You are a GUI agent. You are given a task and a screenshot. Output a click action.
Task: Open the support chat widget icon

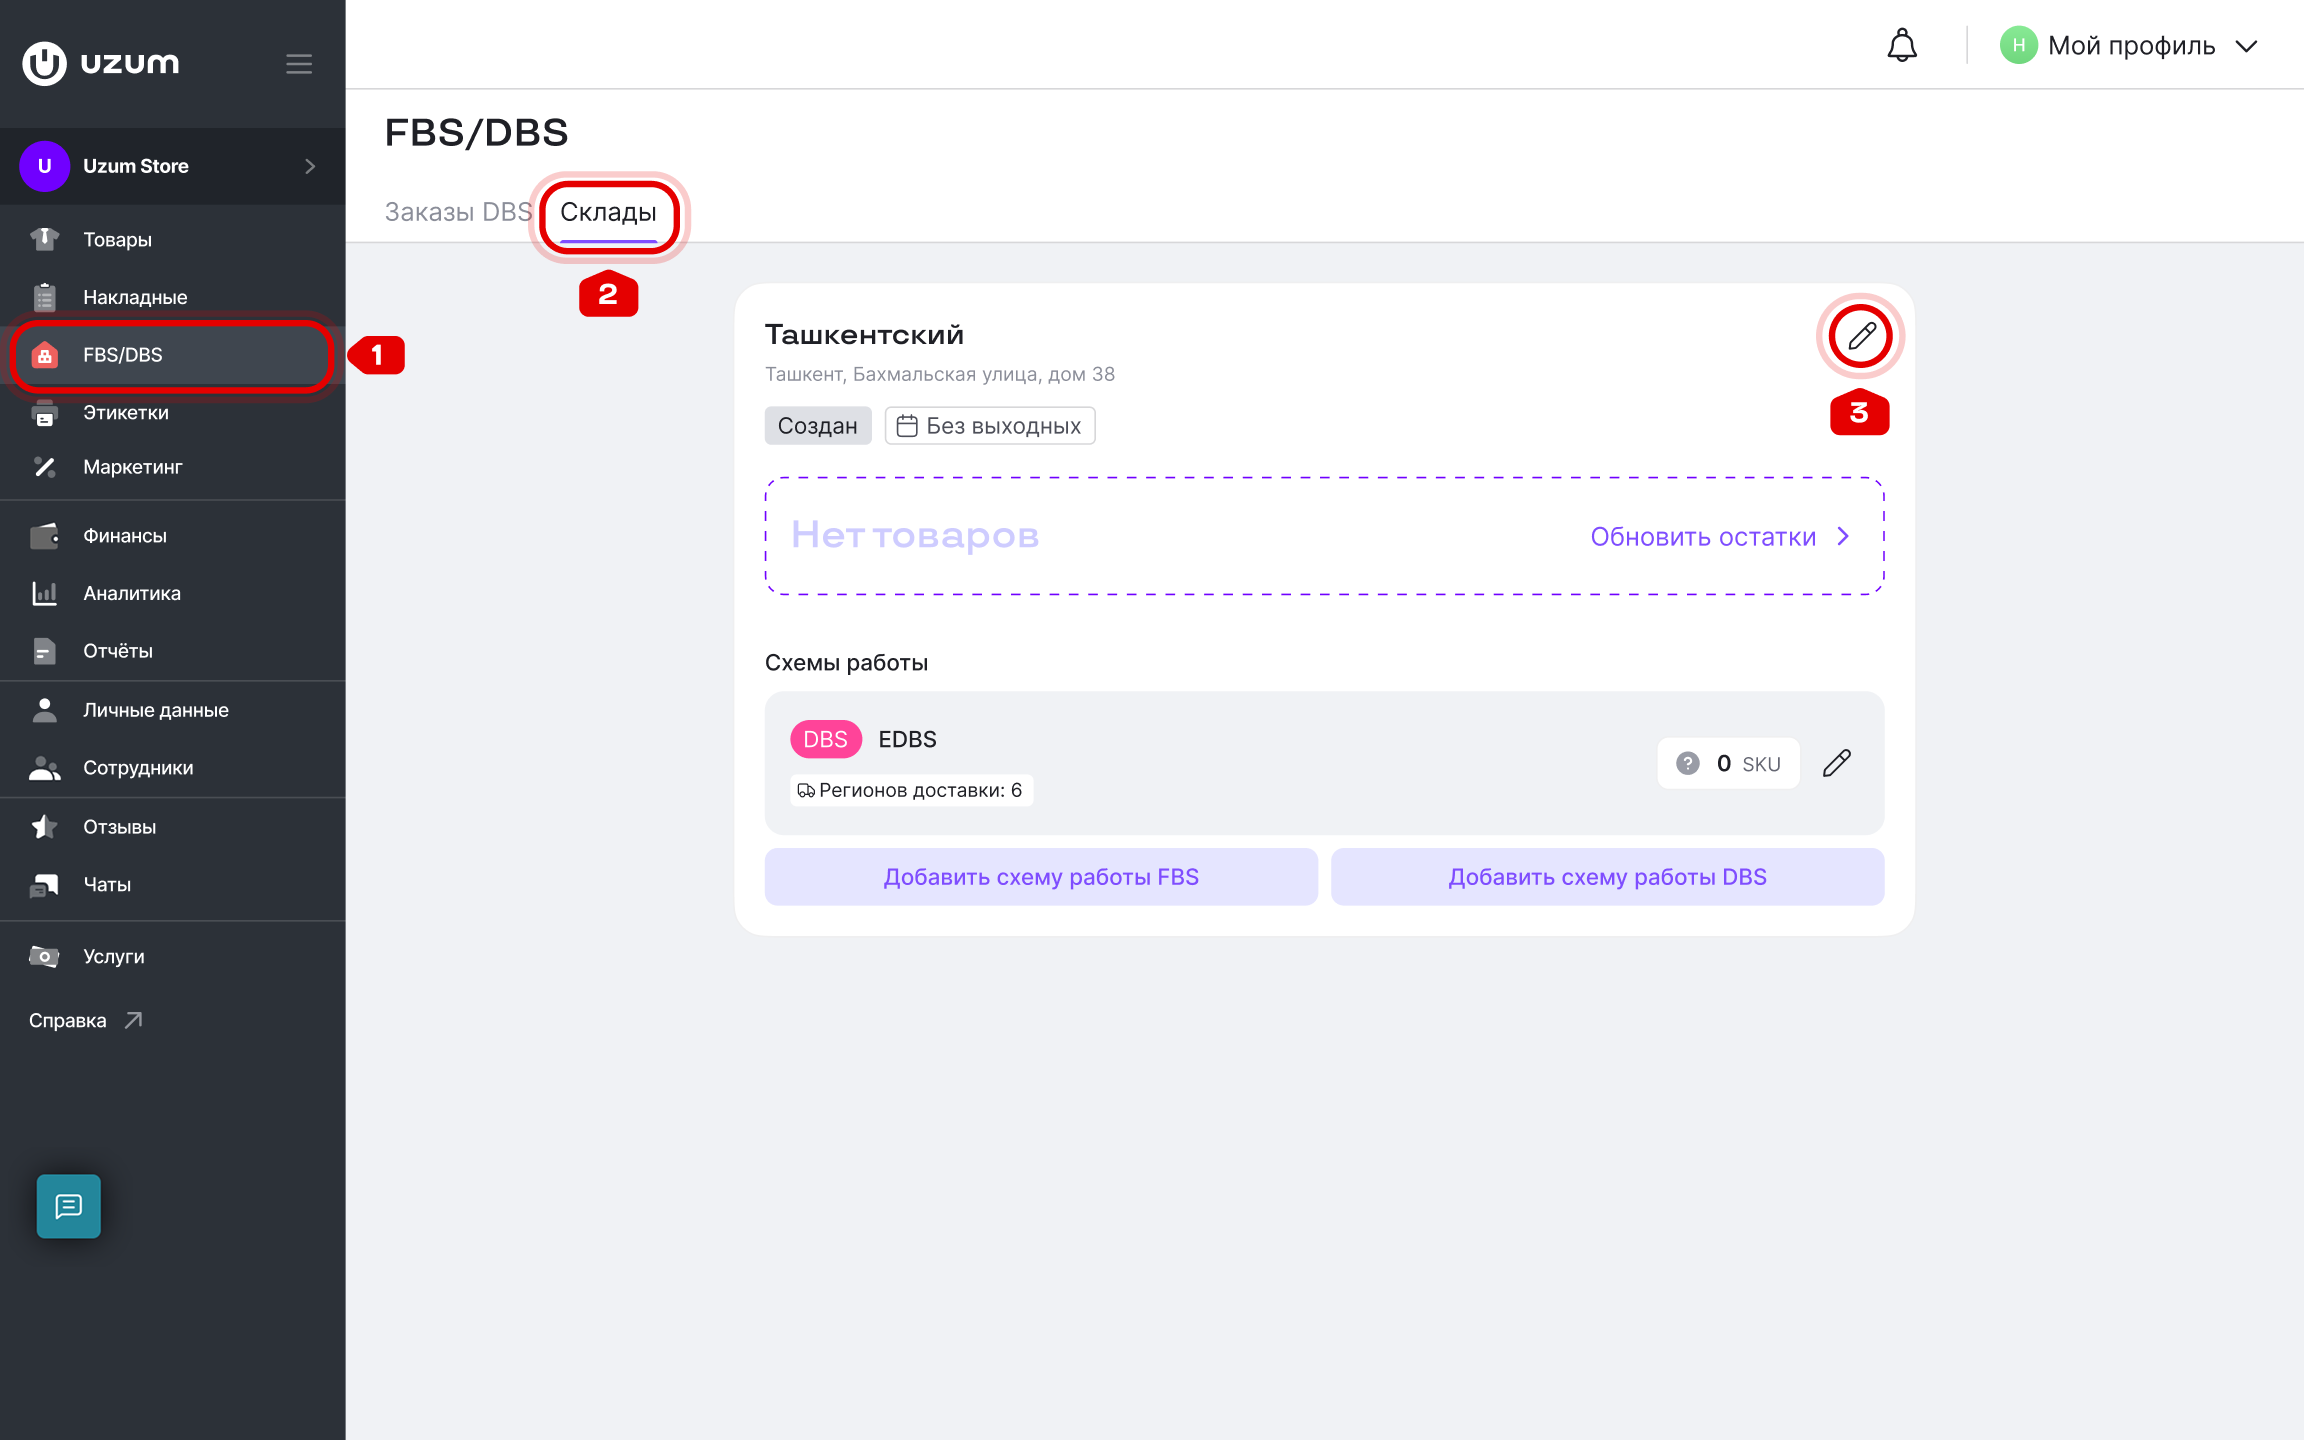click(x=69, y=1206)
